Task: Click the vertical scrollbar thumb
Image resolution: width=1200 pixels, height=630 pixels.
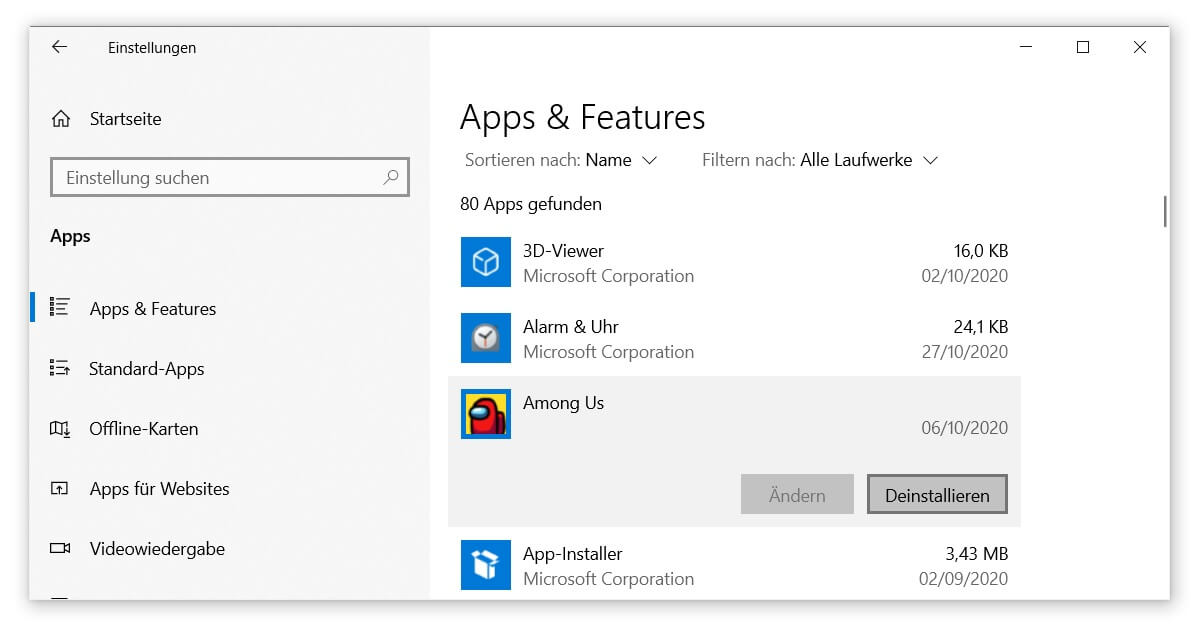Action: click(x=1165, y=211)
